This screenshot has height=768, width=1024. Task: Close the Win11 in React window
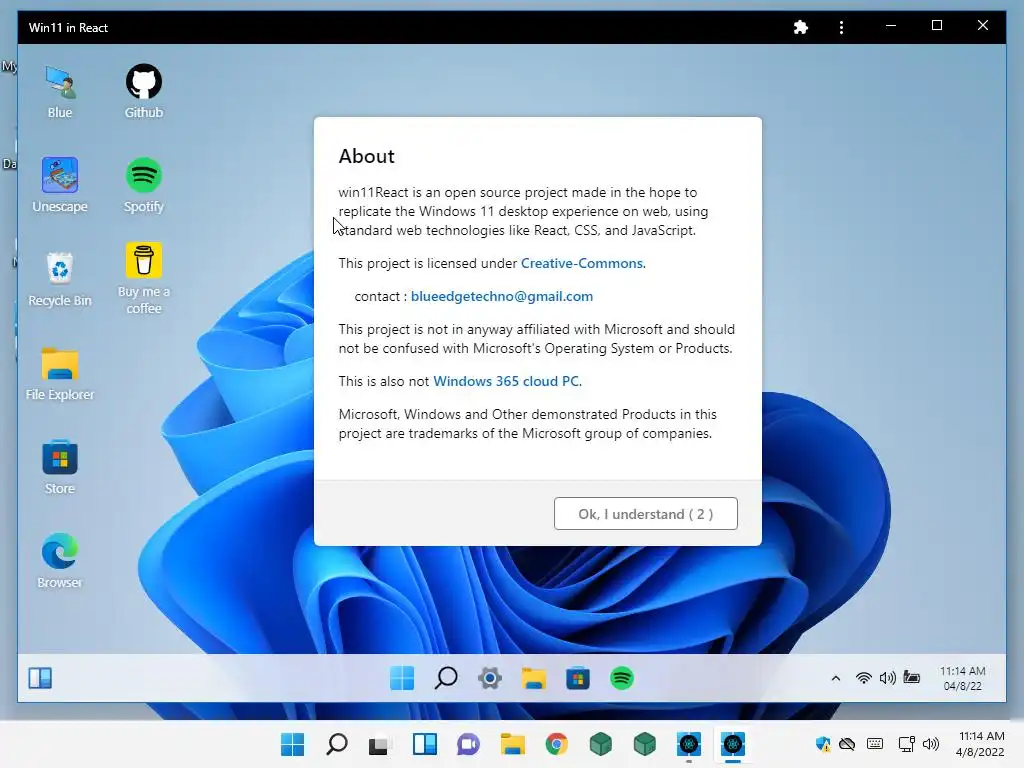click(982, 26)
